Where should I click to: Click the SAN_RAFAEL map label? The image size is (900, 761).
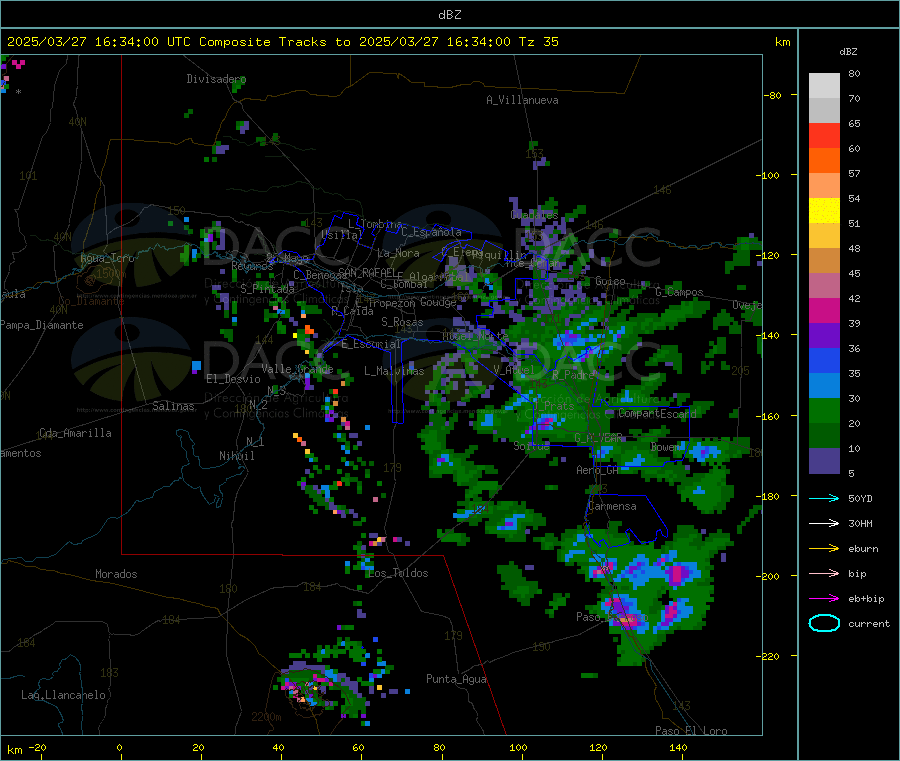tap(366, 273)
